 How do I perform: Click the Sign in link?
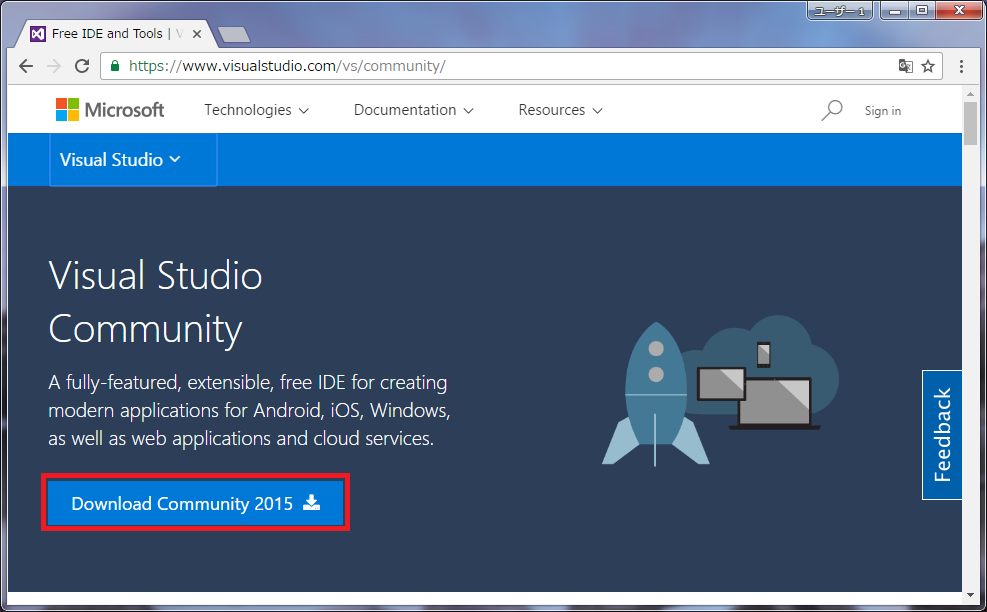click(883, 111)
